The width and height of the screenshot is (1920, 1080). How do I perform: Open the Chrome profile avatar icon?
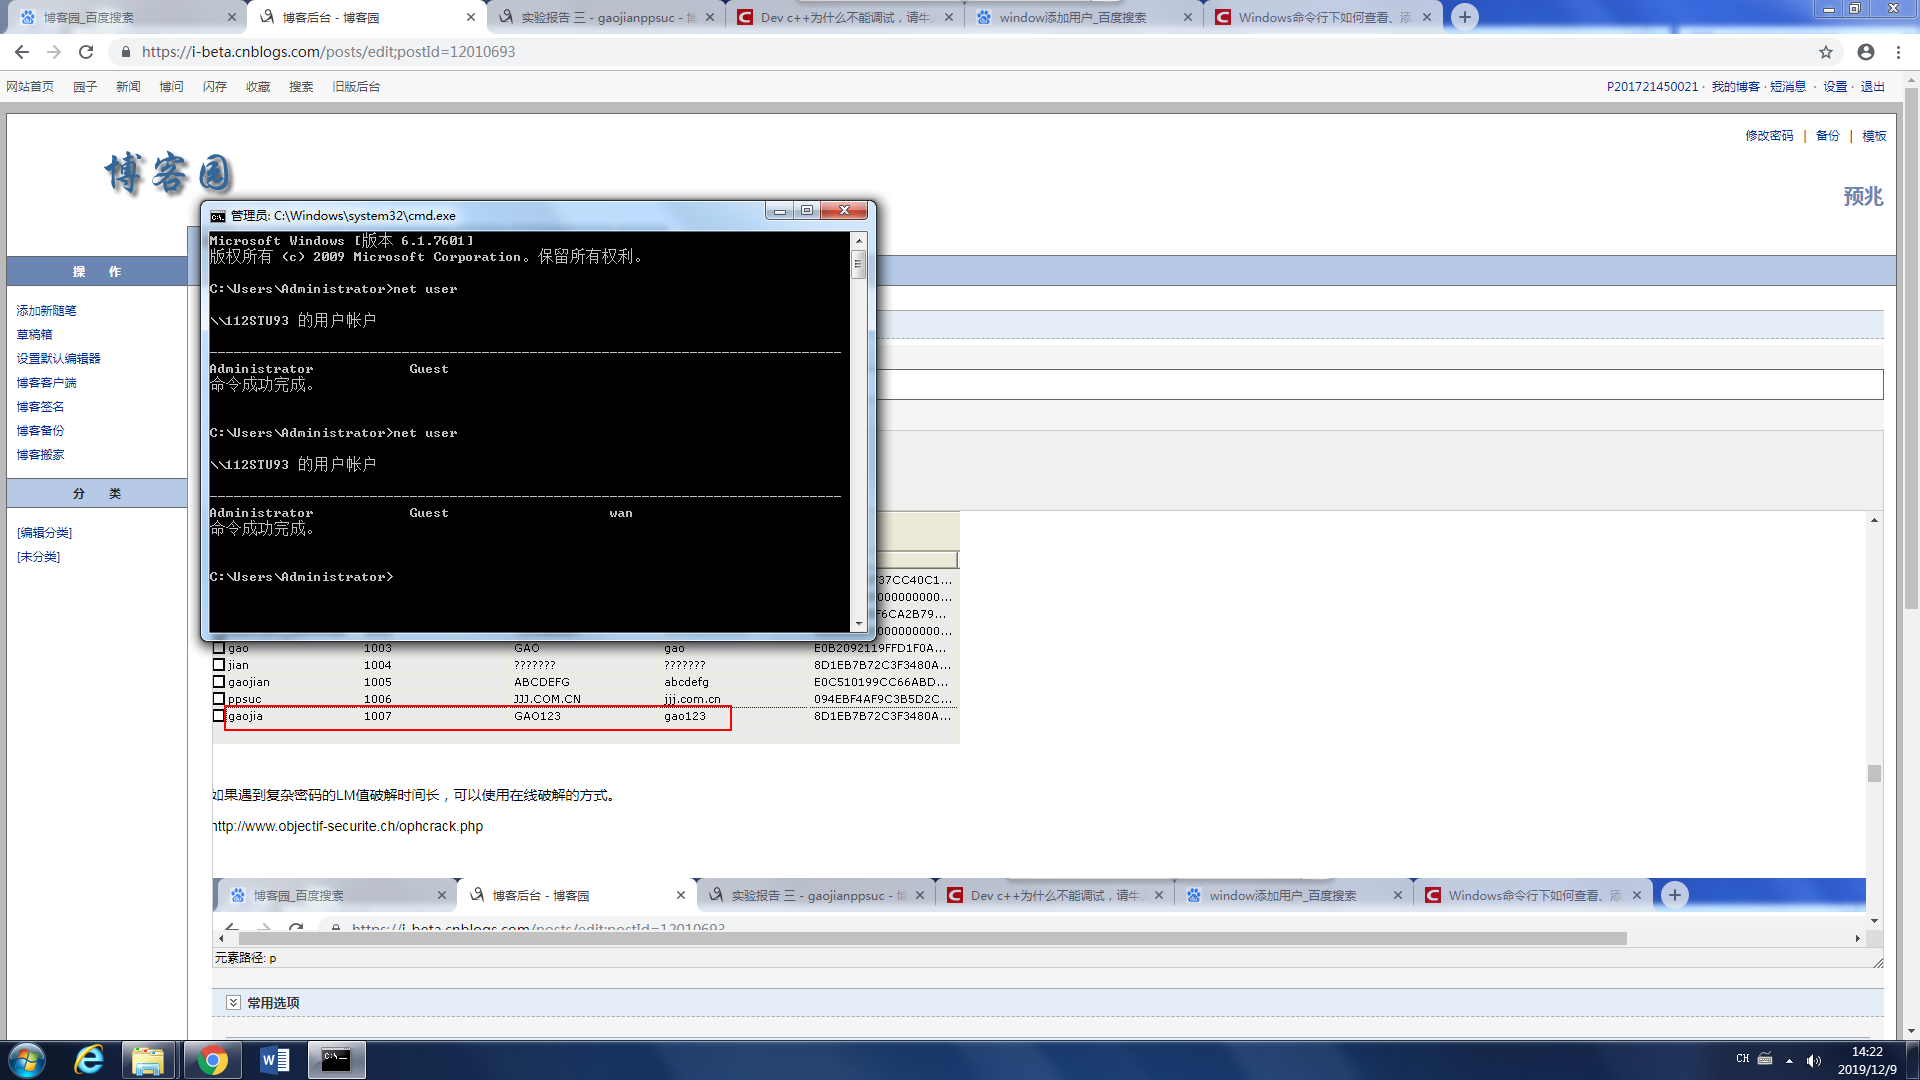(x=1866, y=52)
